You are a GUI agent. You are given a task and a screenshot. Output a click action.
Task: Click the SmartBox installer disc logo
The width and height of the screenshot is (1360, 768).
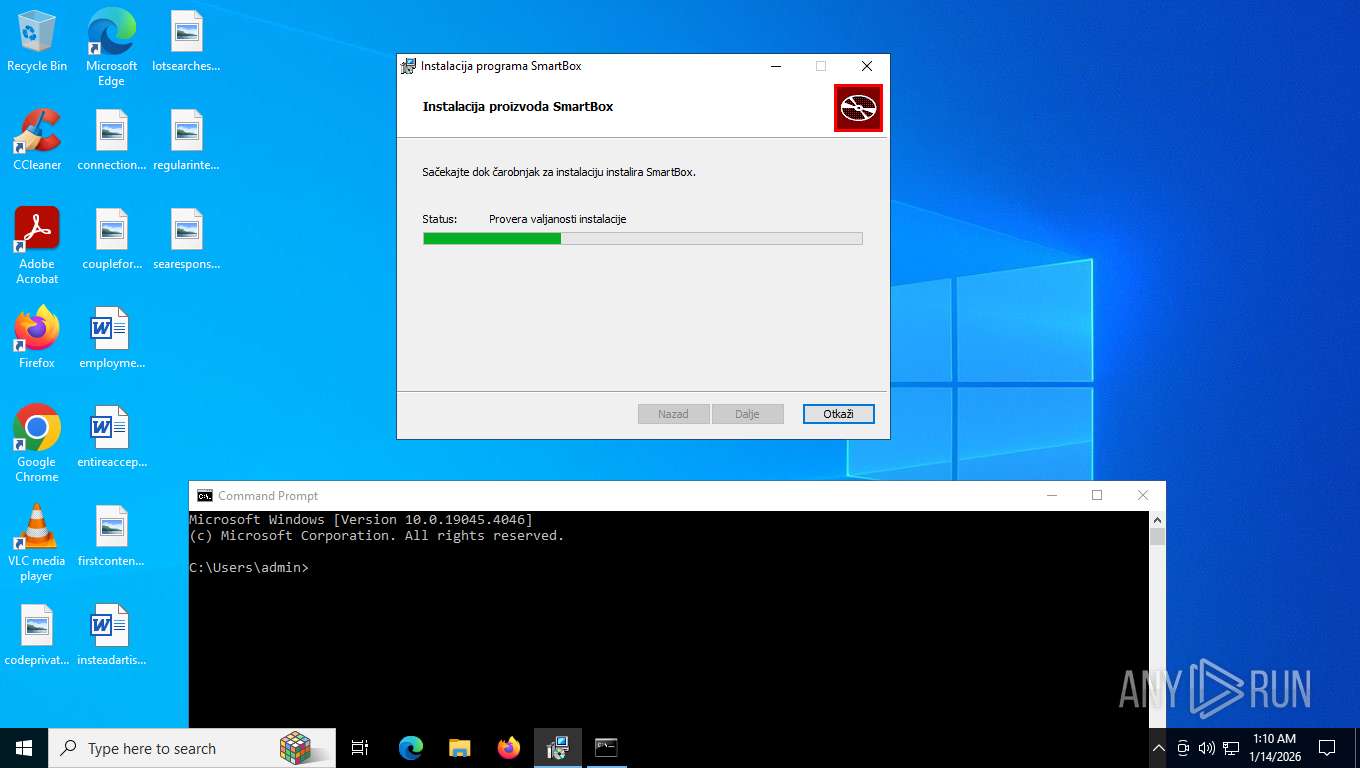click(x=858, y=108)
